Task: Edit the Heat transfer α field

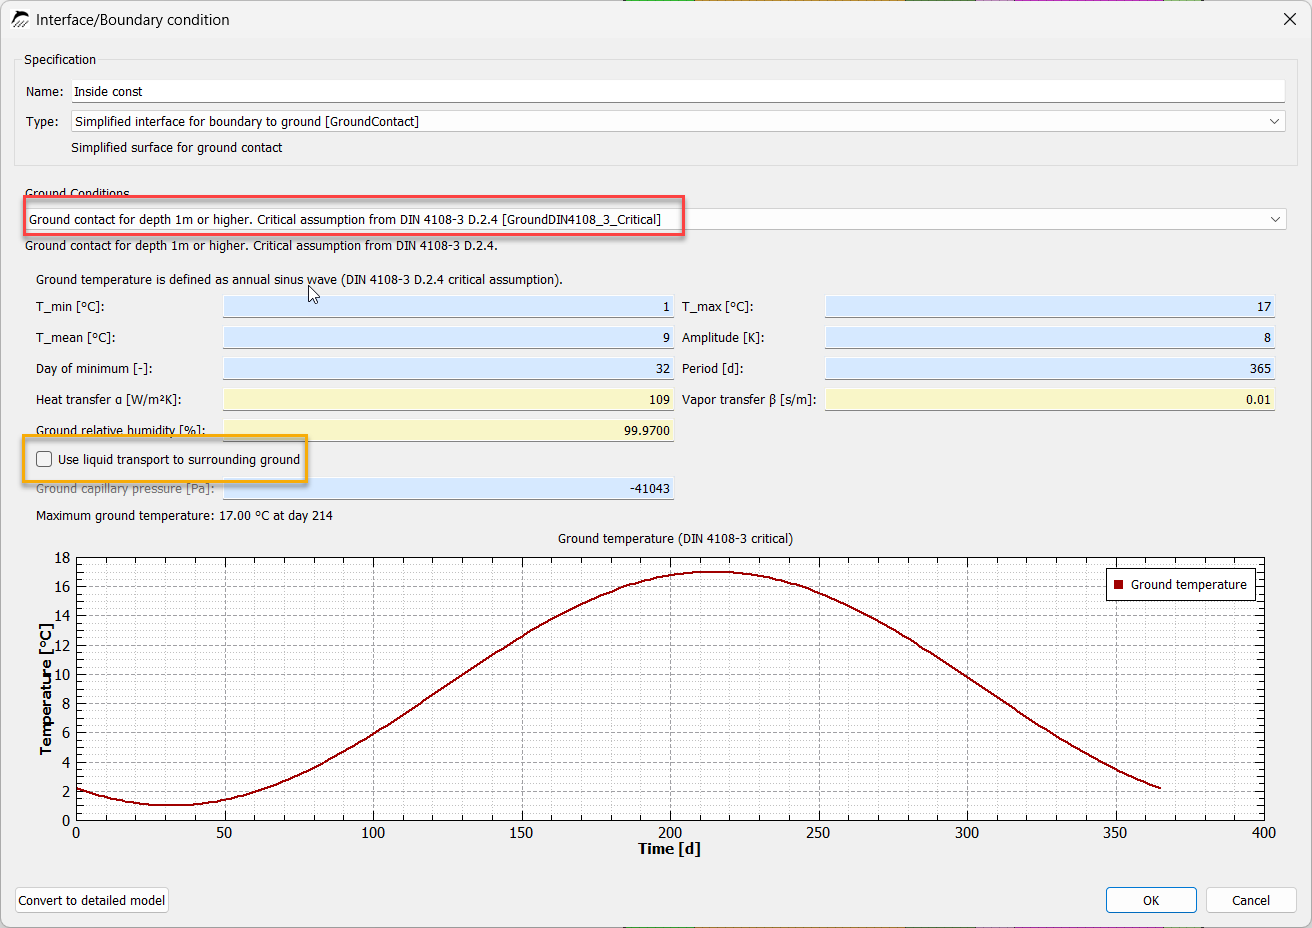Action: (448, 400)
